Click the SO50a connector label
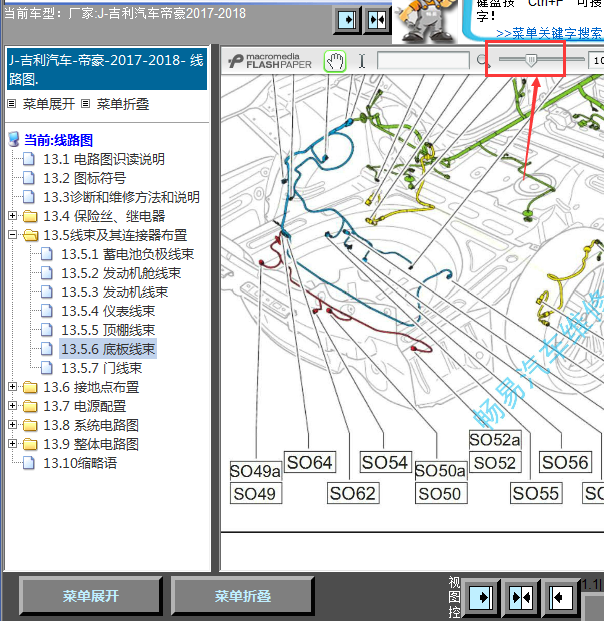 (441, 471)
